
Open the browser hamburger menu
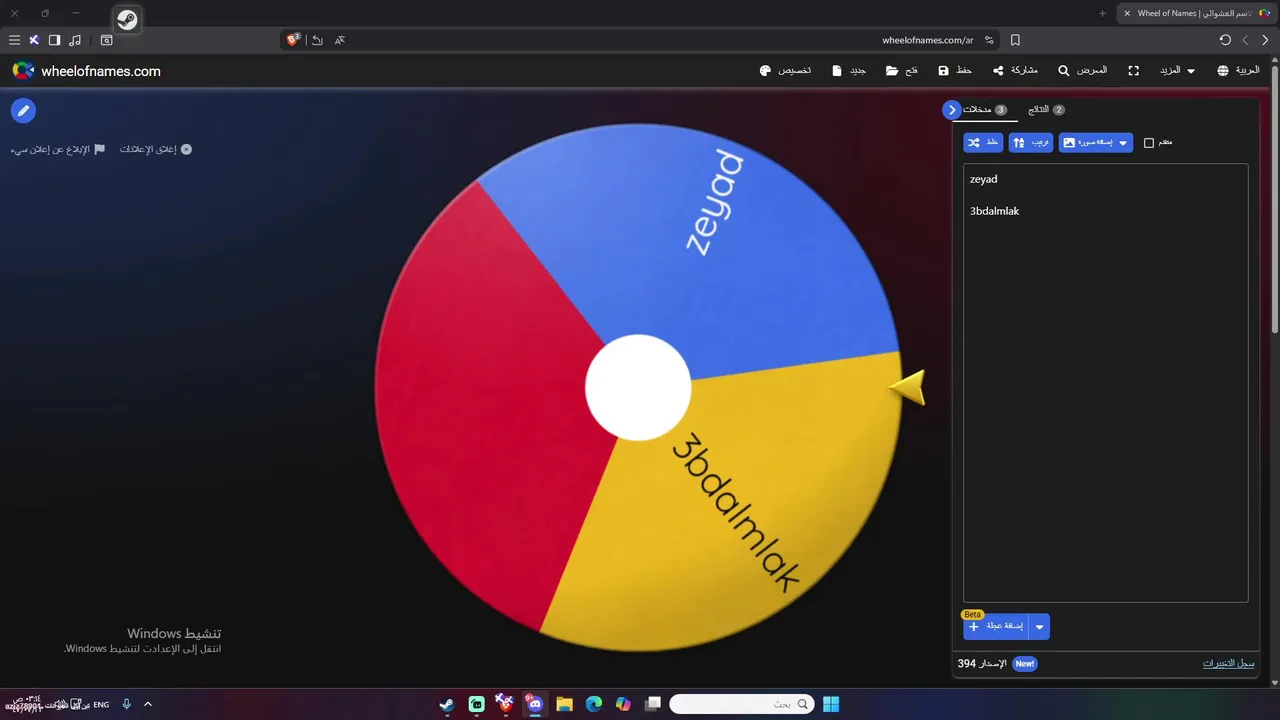14,40
